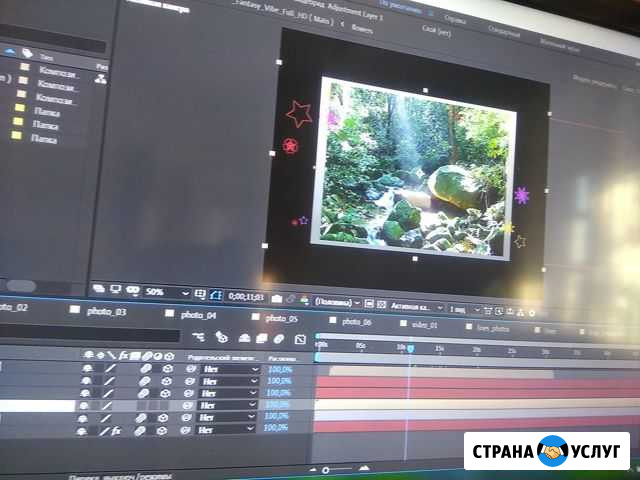Toggle motion blur switch on first layer
This screenshot has width=640, height=480.
145,369
